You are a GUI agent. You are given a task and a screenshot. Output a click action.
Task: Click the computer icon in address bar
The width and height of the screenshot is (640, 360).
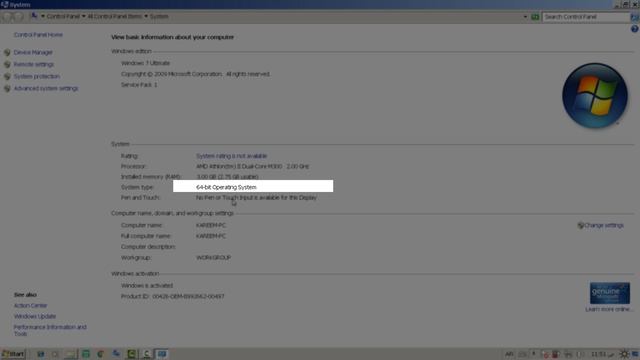[34, 16]
